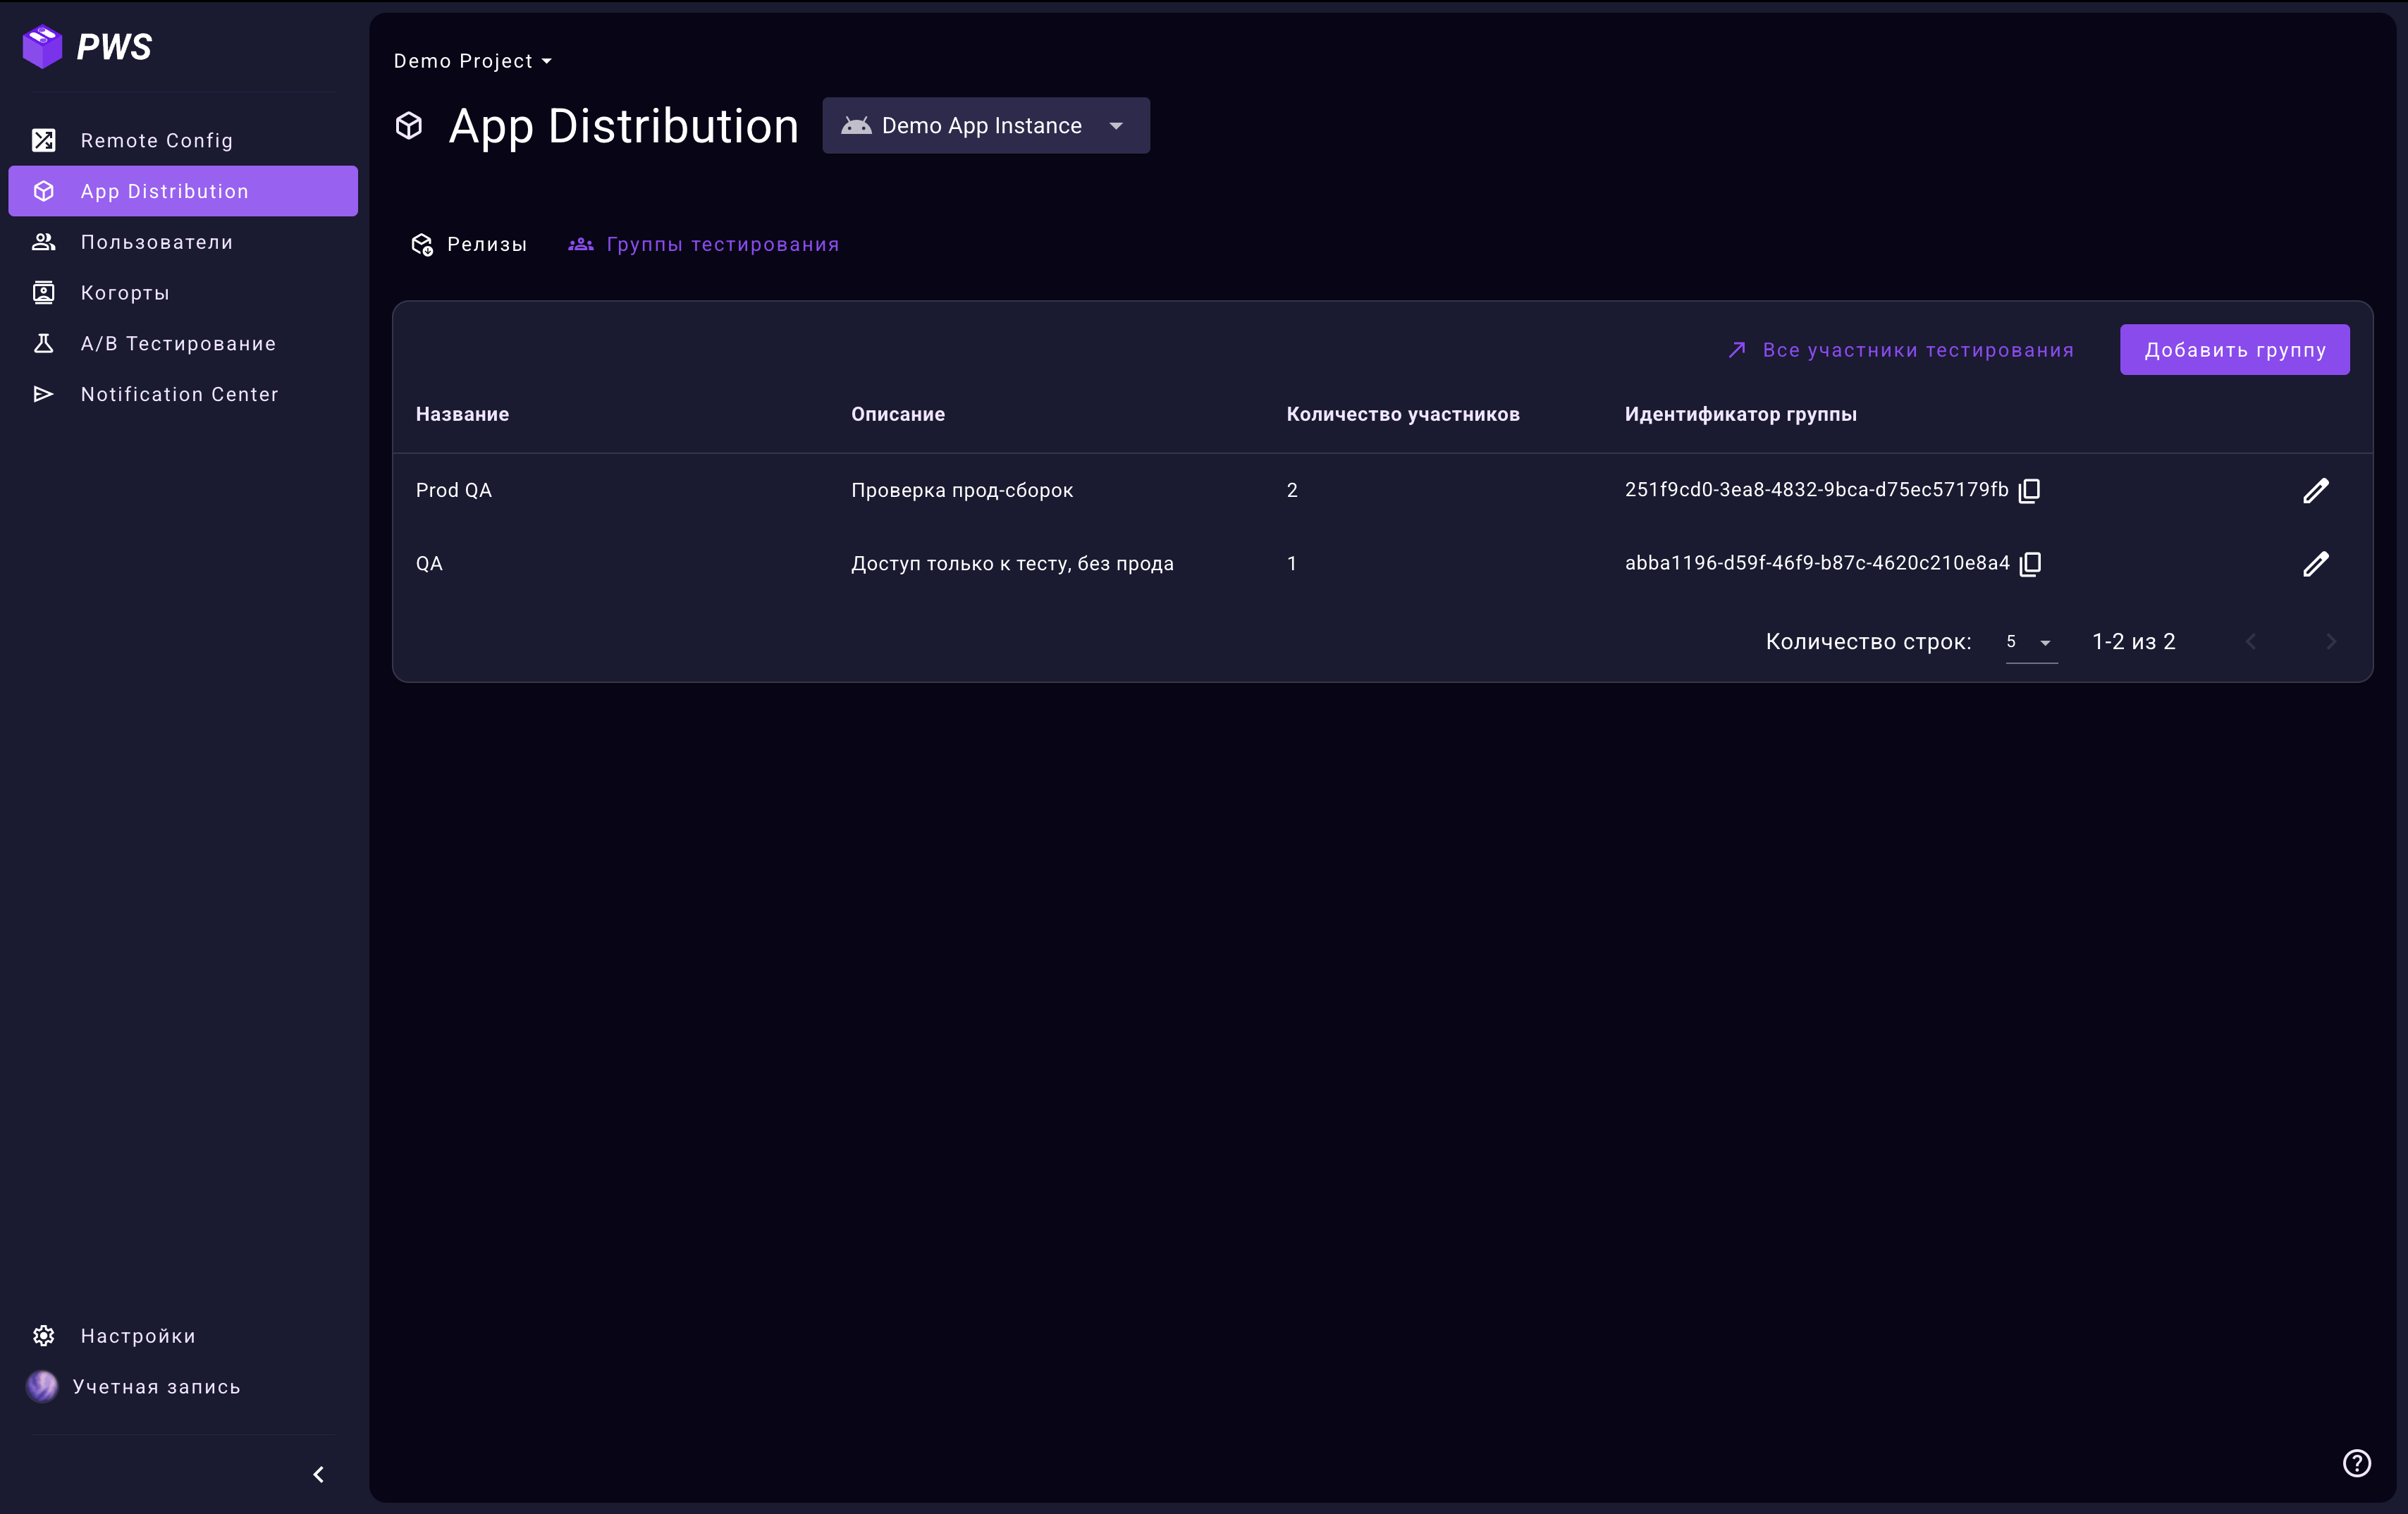The width and height of the screenshot is (2408, 1514).
Task: Collapse the sidebar with chevron arrow
Action: pos(319,1474)
